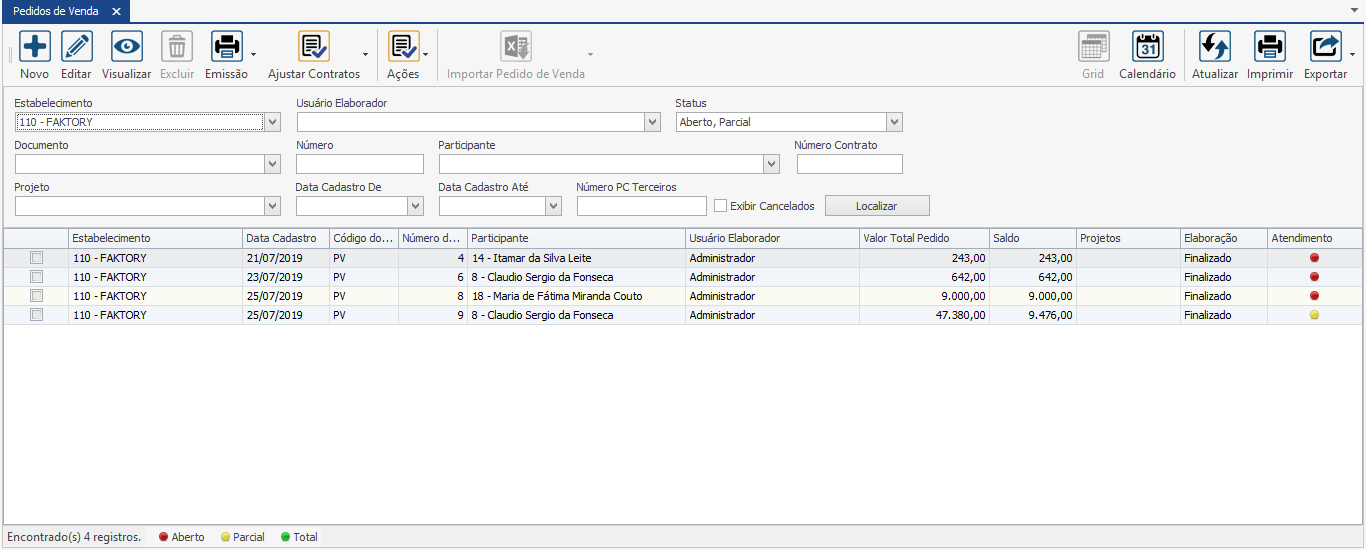
Task: Click the Exportar share icon
Action: 1326,47
